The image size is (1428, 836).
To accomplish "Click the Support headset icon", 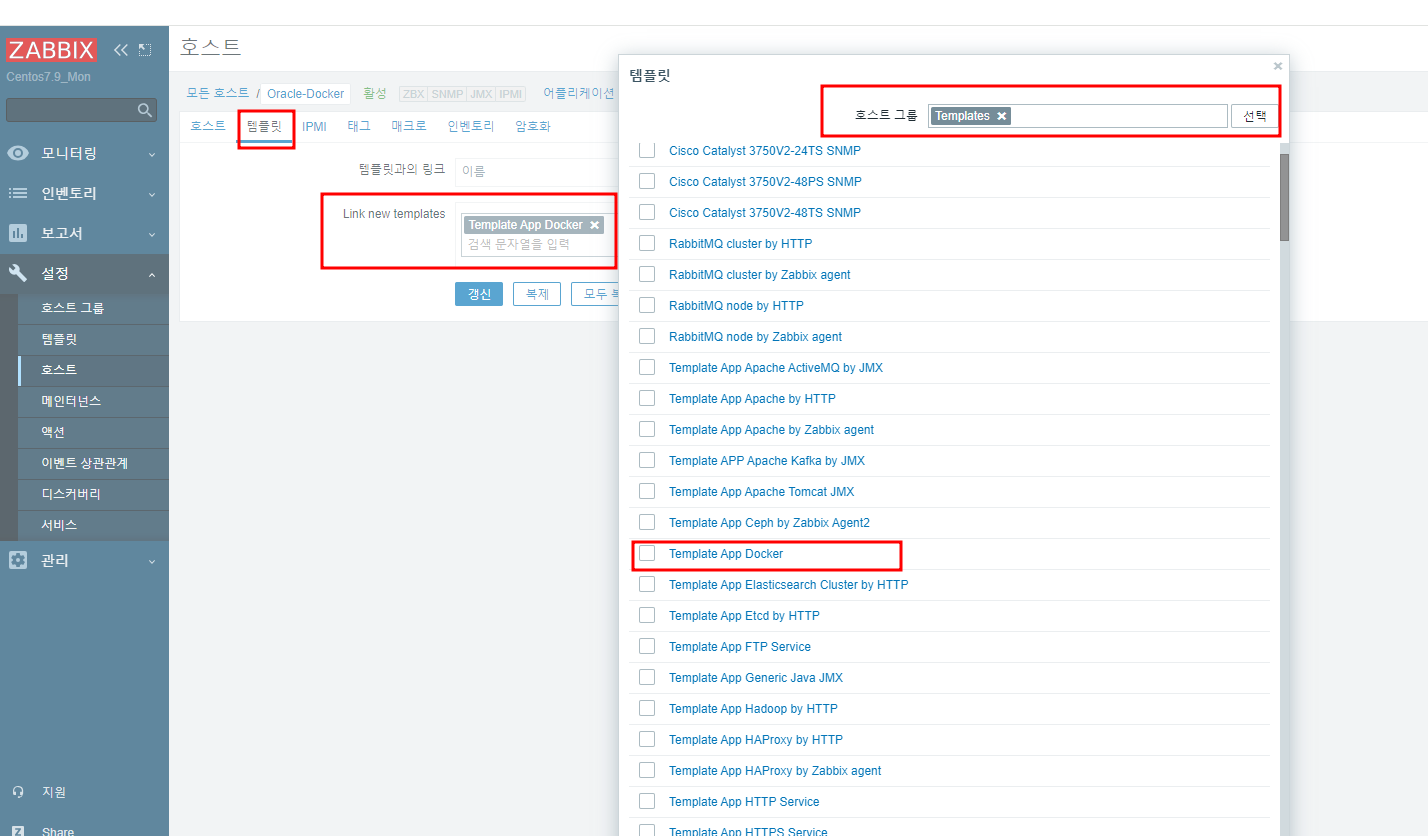I will click(x=18, y=792).
